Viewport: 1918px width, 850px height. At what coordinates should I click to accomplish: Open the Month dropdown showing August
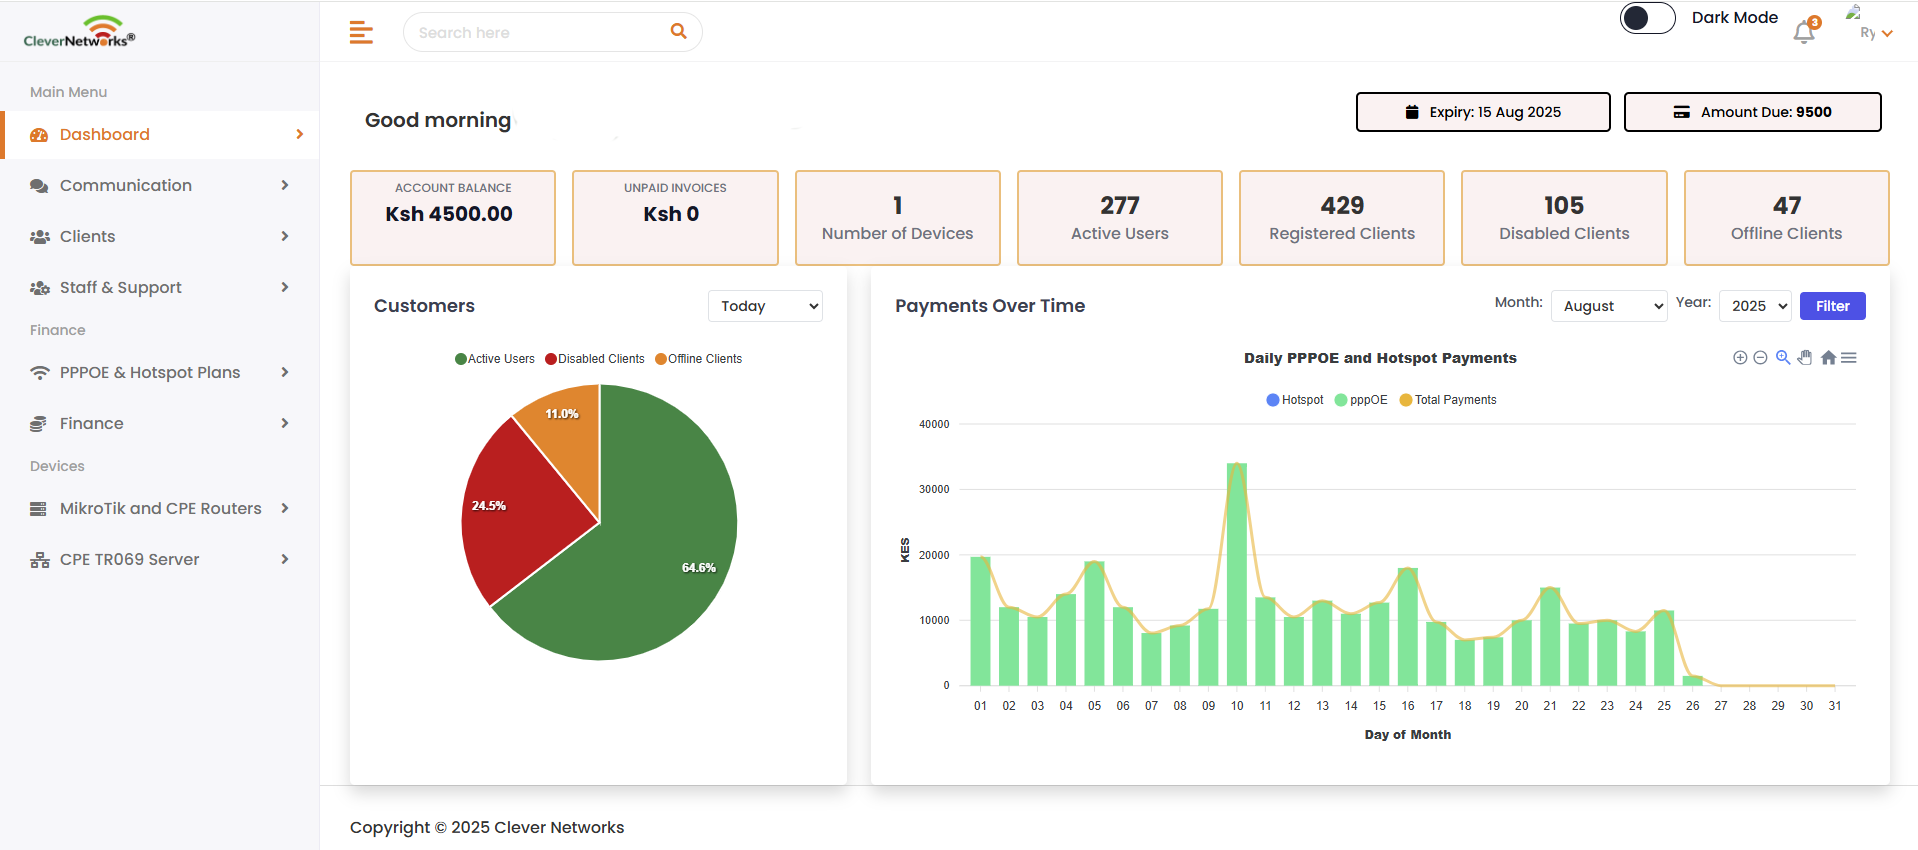tap(1608, 306)
